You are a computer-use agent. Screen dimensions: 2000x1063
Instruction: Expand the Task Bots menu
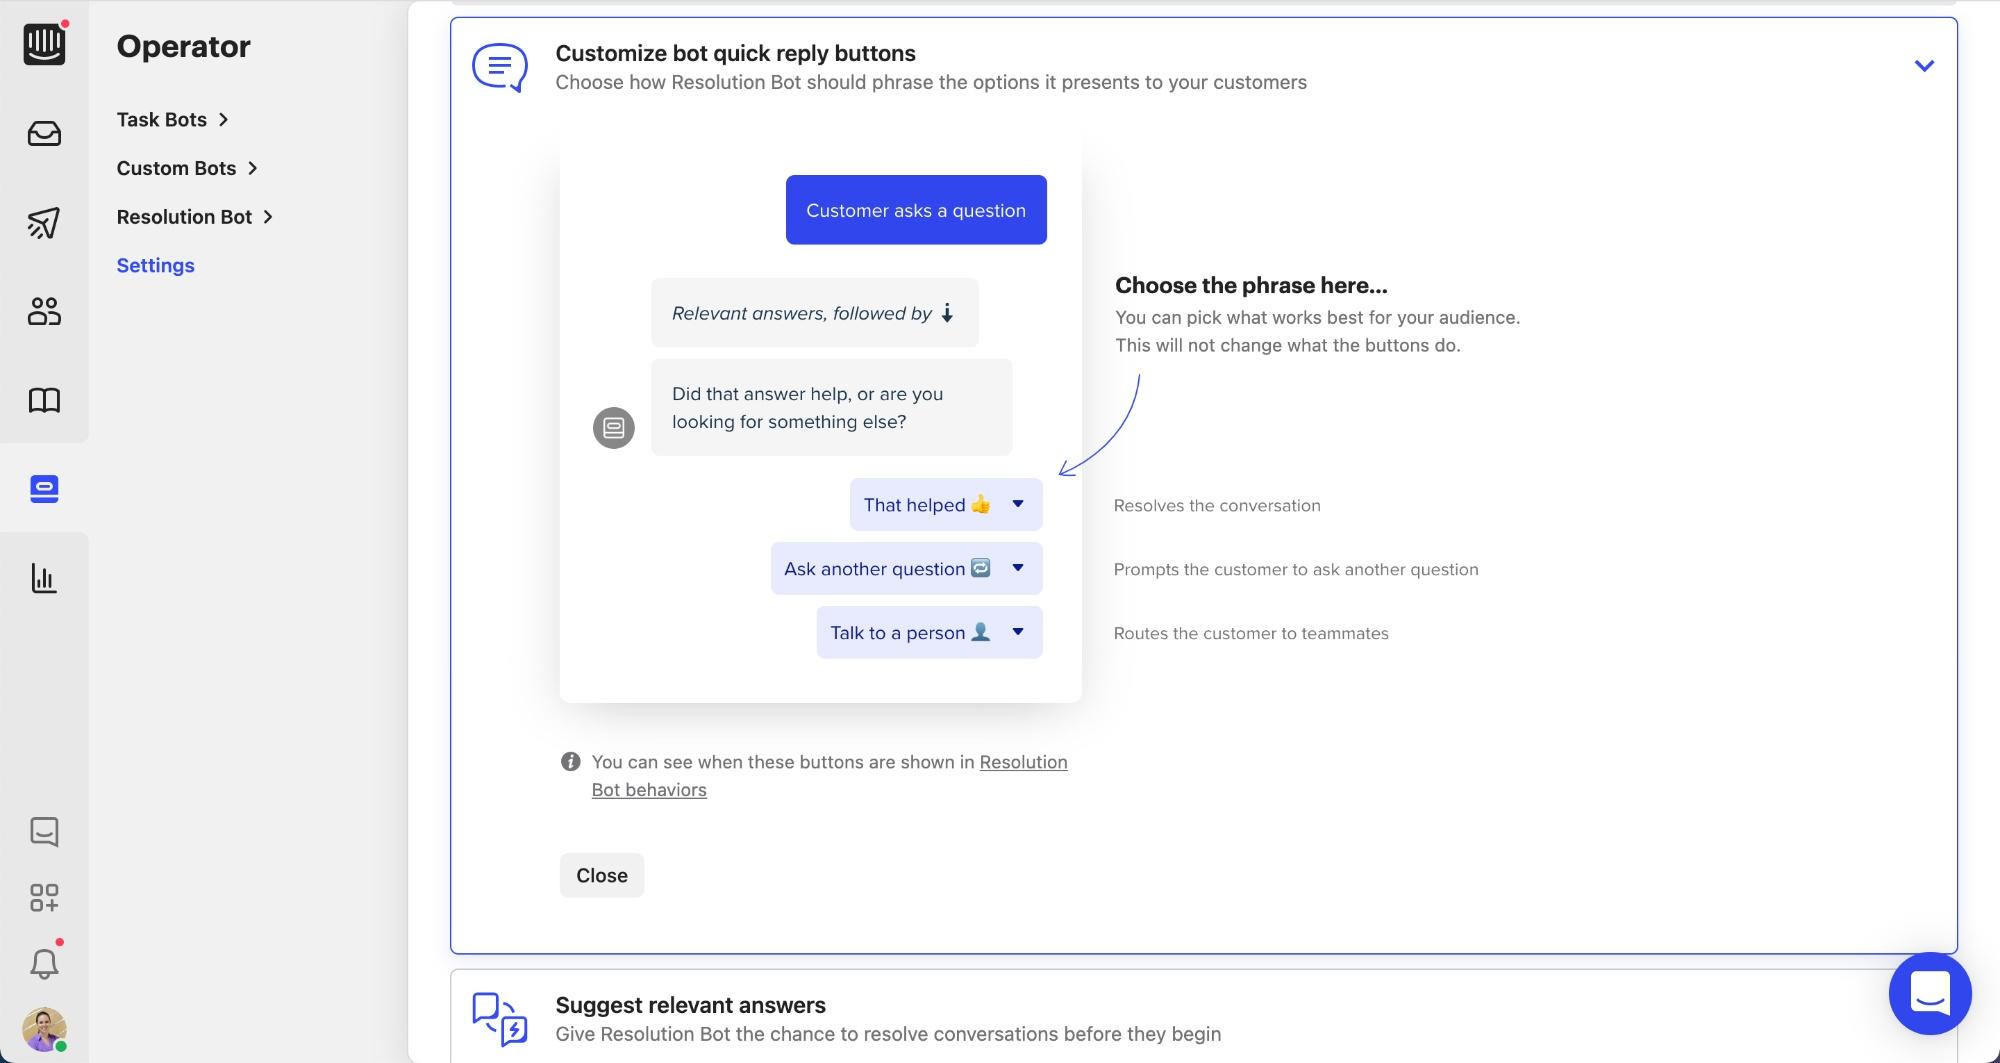coord(173,120)
